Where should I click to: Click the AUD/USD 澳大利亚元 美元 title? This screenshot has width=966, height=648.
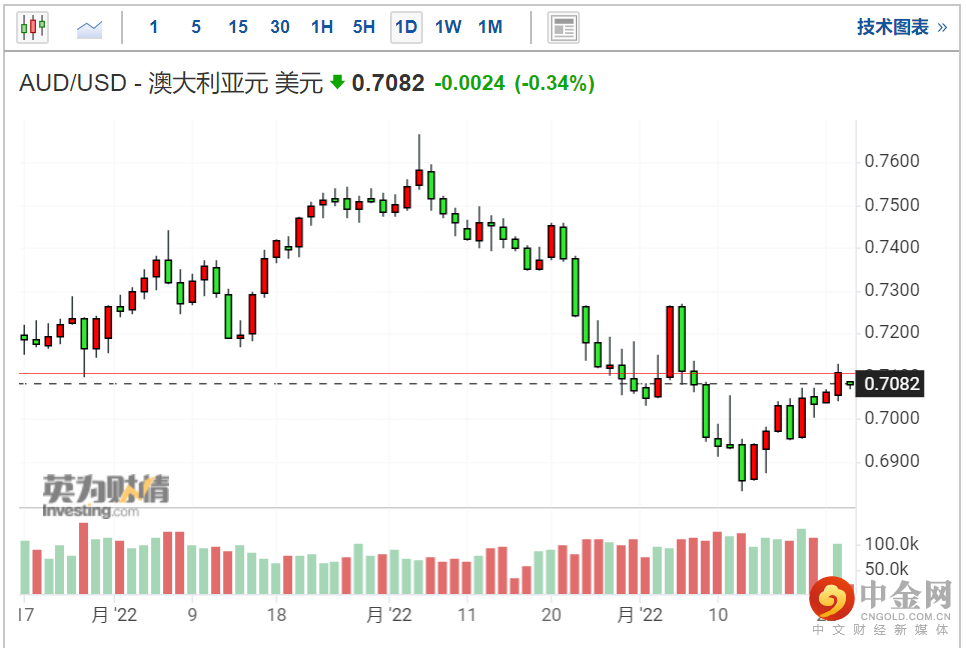[x=171, y=83]
